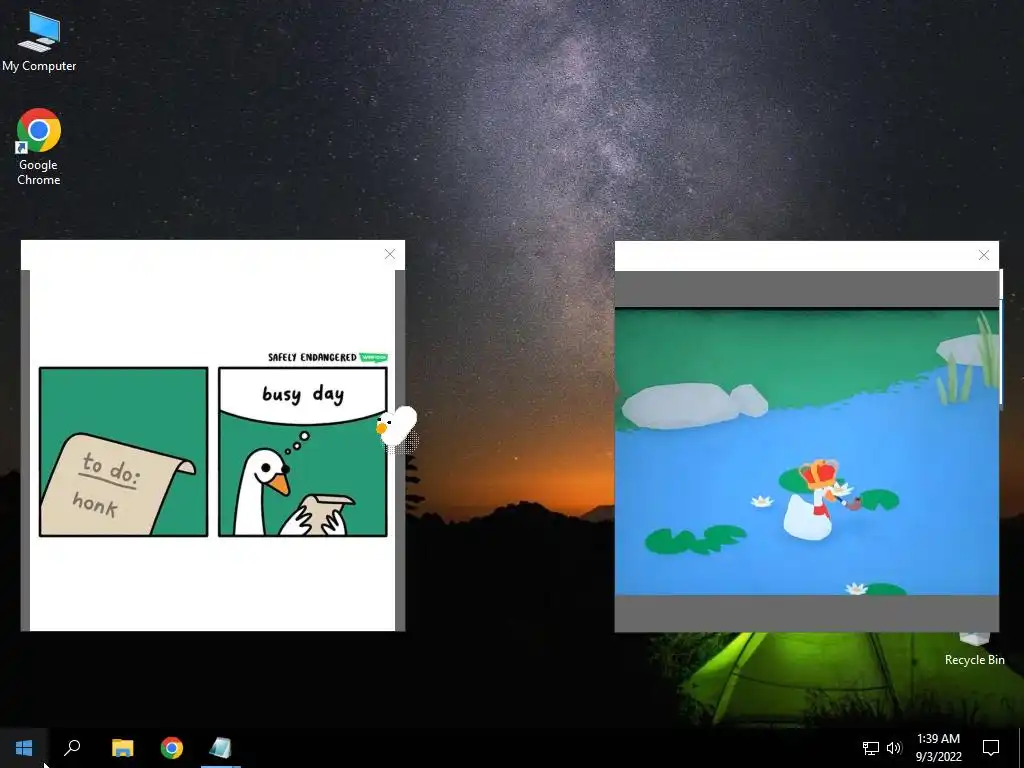
Task: Select the running notepad-style app on taskbar
Action: [221, 748]
